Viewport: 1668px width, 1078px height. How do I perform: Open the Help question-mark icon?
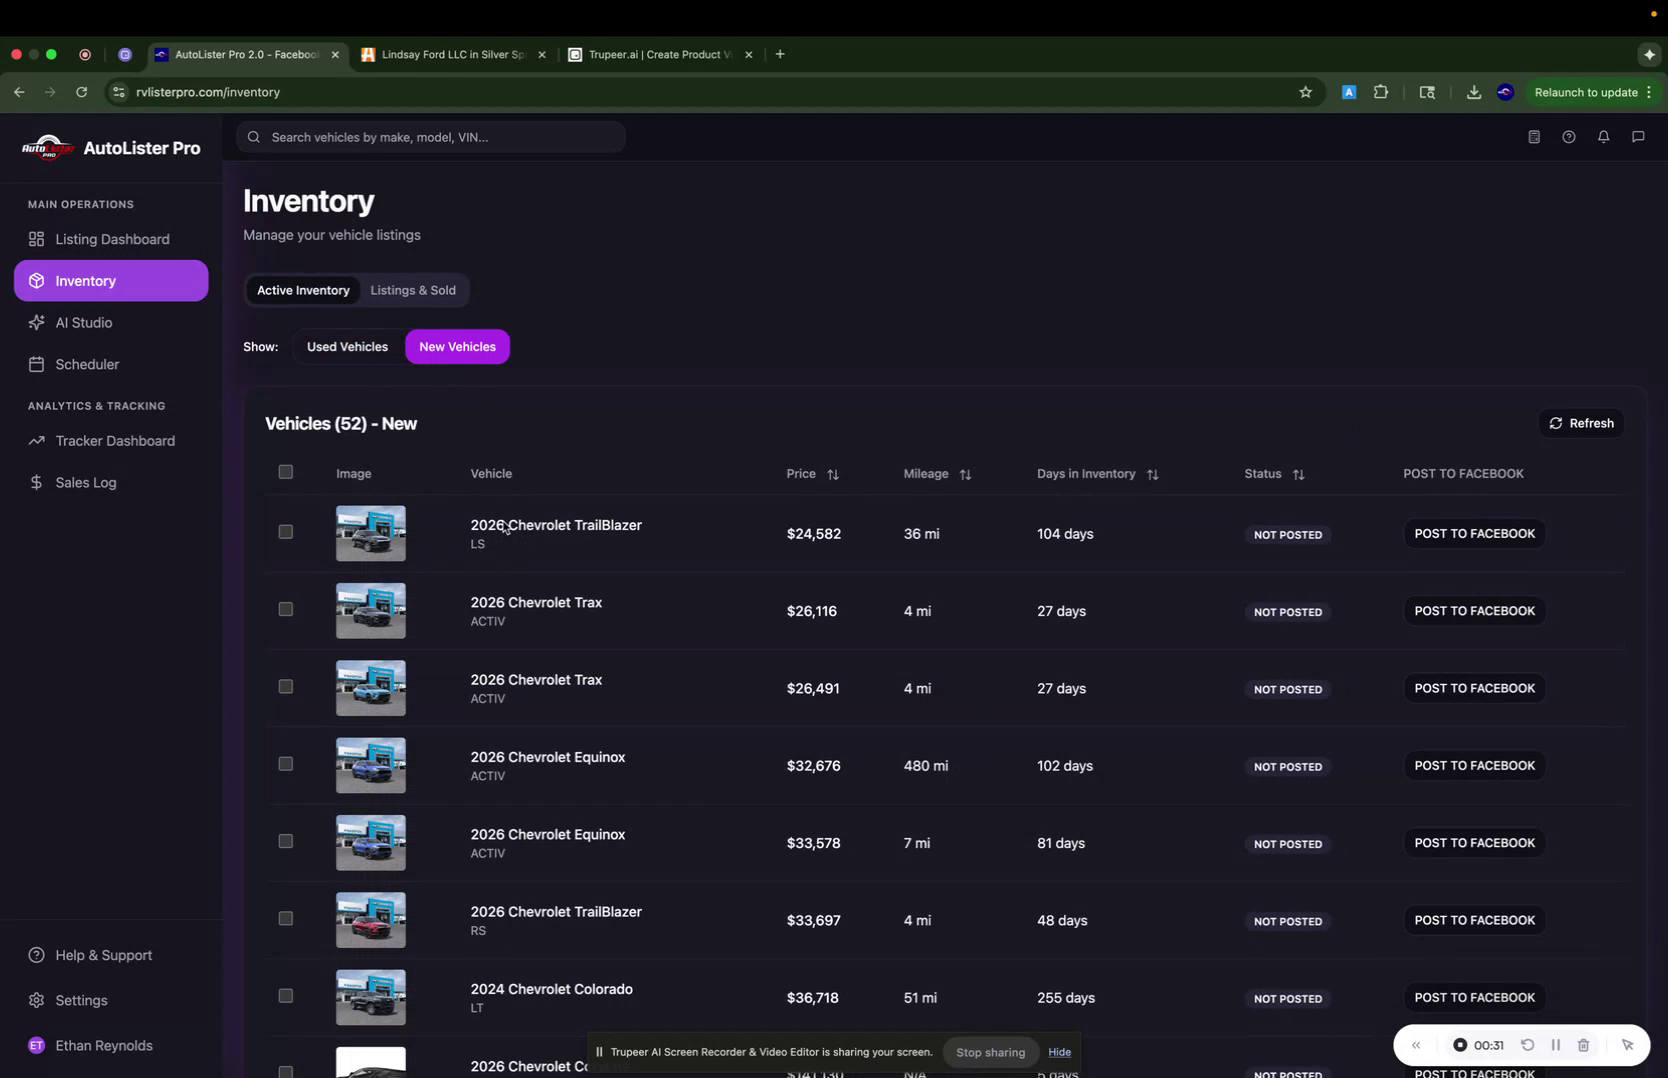point(1569,137)
